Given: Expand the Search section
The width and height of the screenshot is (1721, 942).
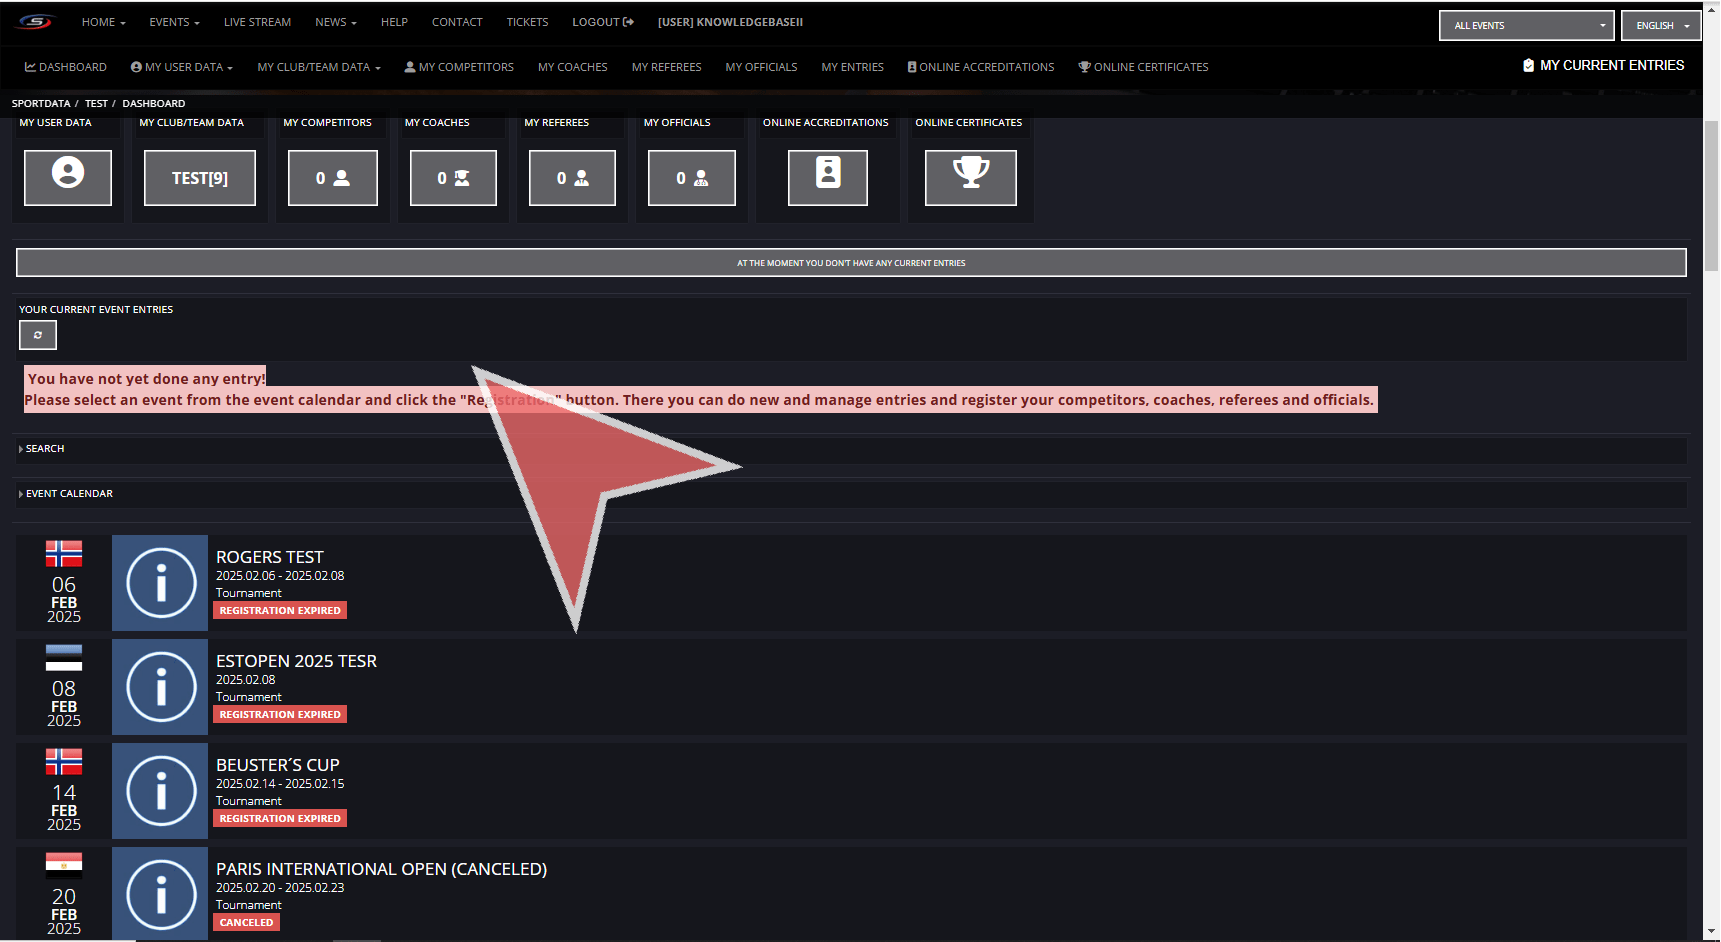Looking at the screenshot, I should click(x=44, y=449).
